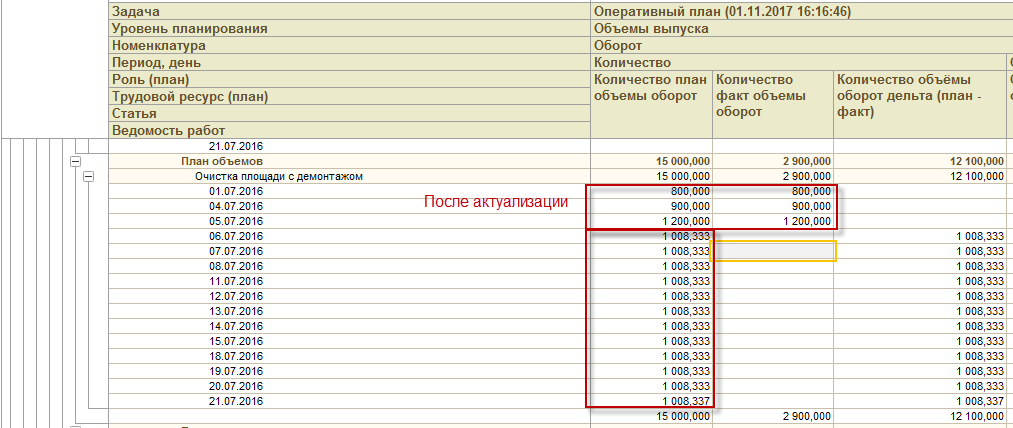Click 2 900,000 in План объемов row
Image resolution: width=1013 pixels, height=428 pixels.
[806, 161]
